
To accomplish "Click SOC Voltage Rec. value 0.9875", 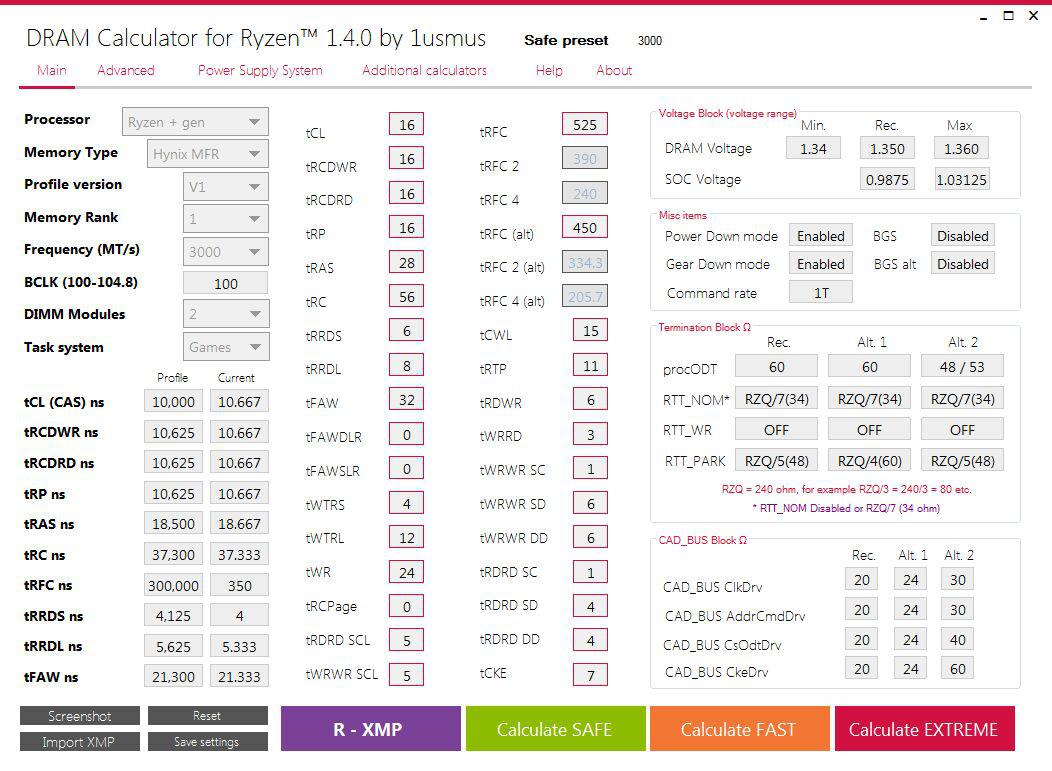I will [887, 179].
